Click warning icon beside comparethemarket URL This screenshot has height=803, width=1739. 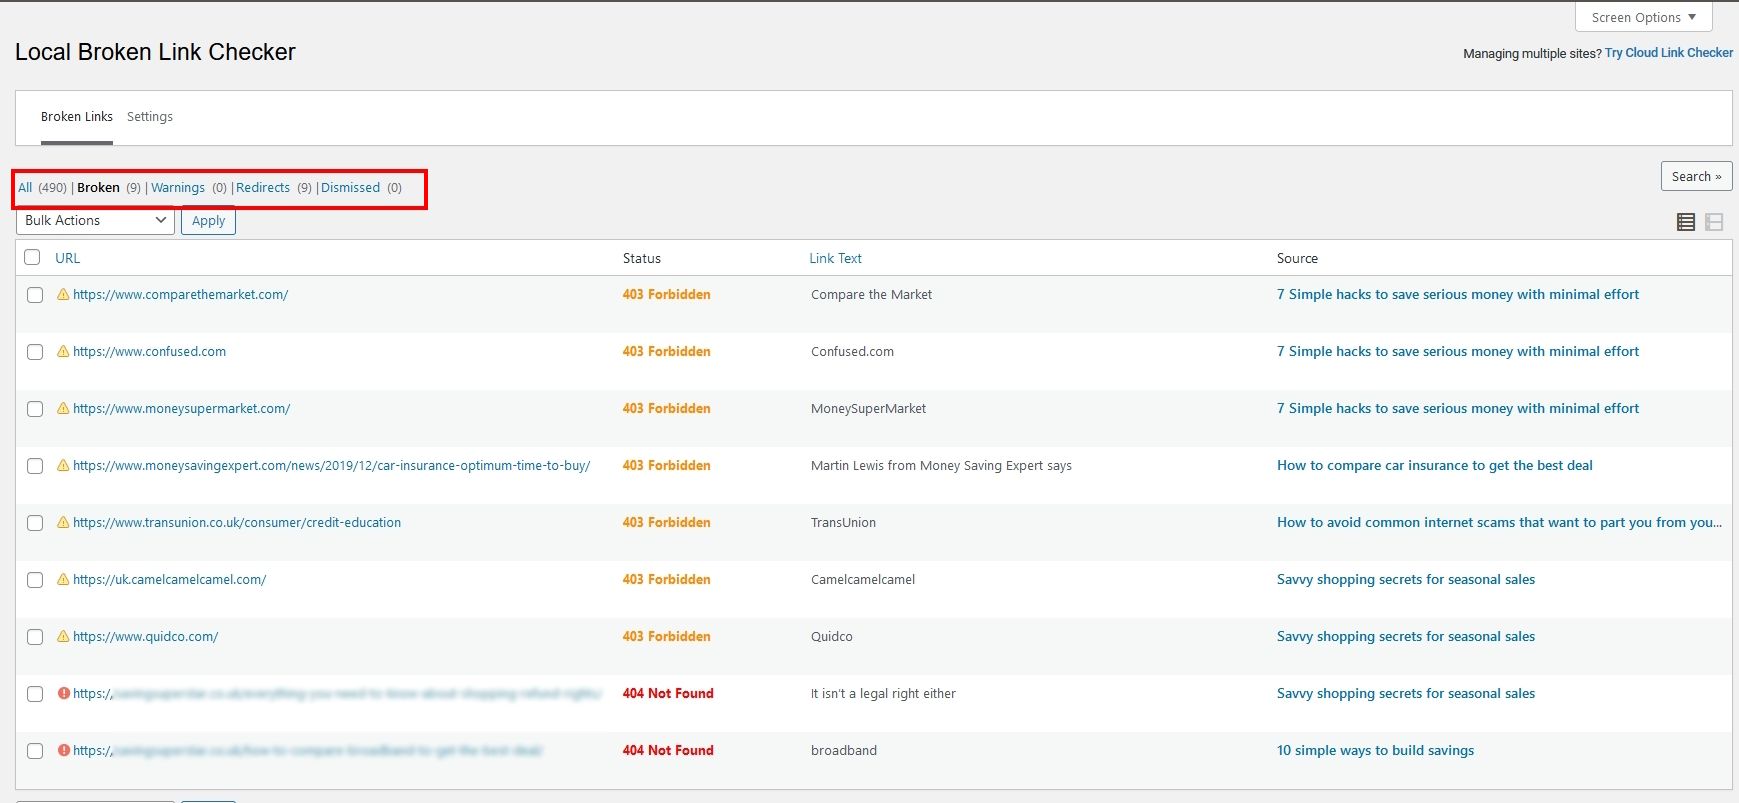click(63, 294)
